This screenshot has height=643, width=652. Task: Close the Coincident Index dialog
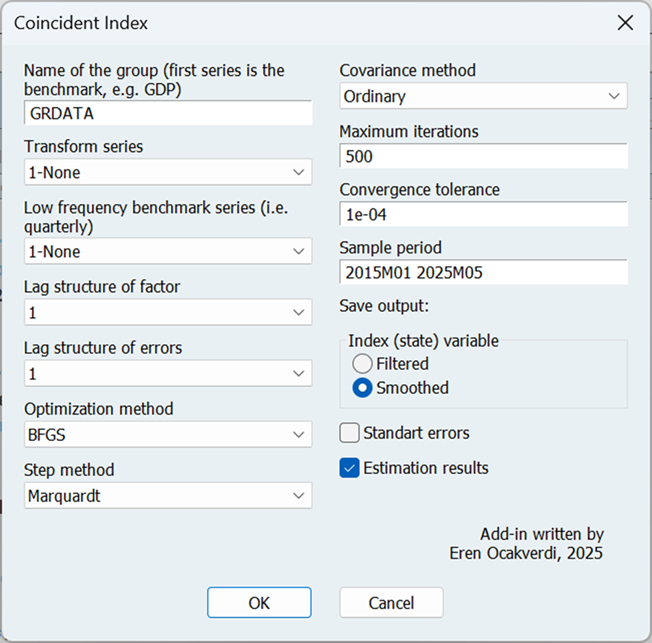[625, 23]
